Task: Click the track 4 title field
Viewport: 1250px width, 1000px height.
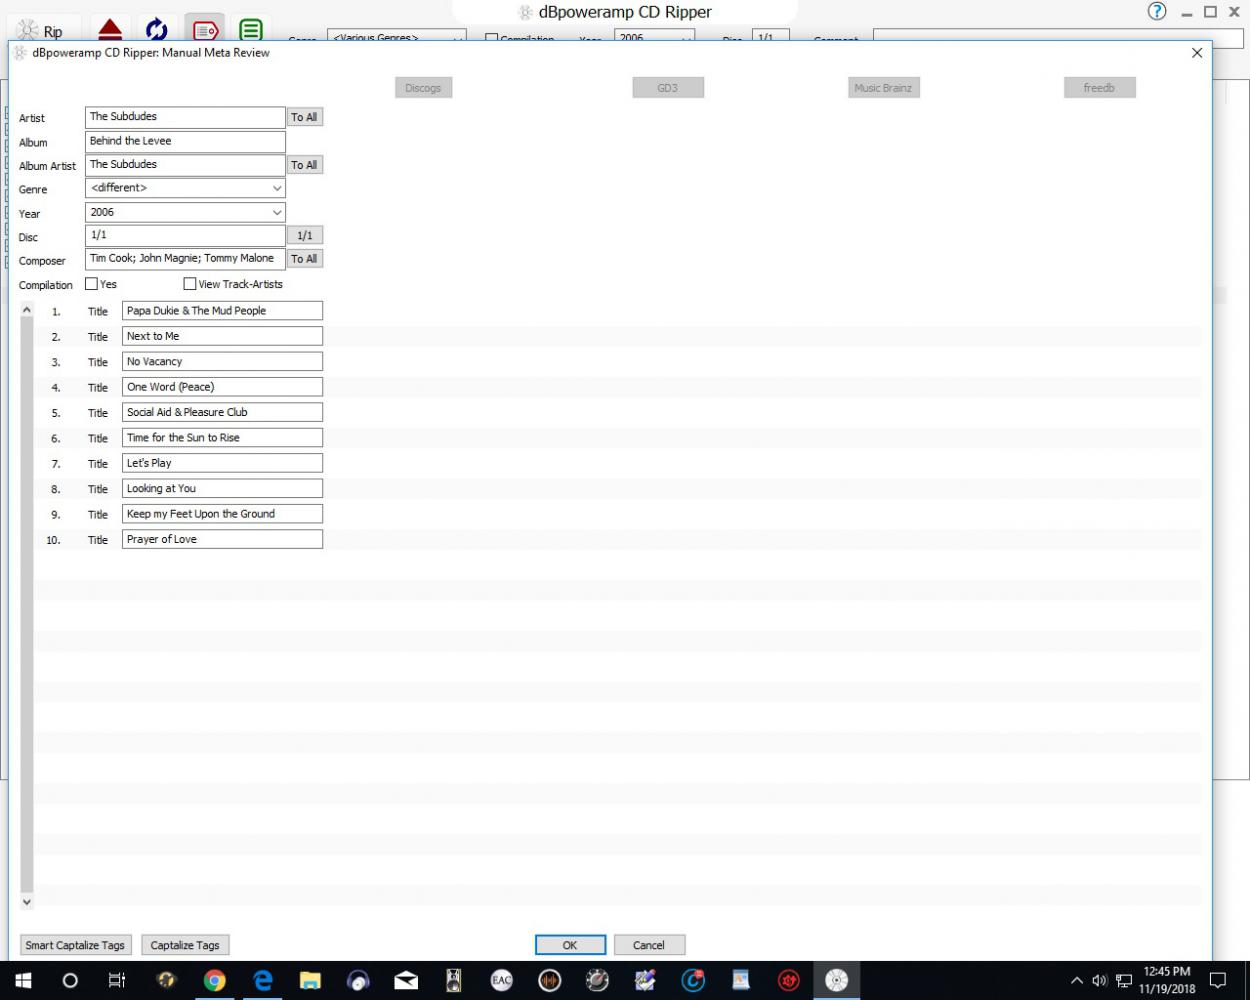Action: click(222, 387)
